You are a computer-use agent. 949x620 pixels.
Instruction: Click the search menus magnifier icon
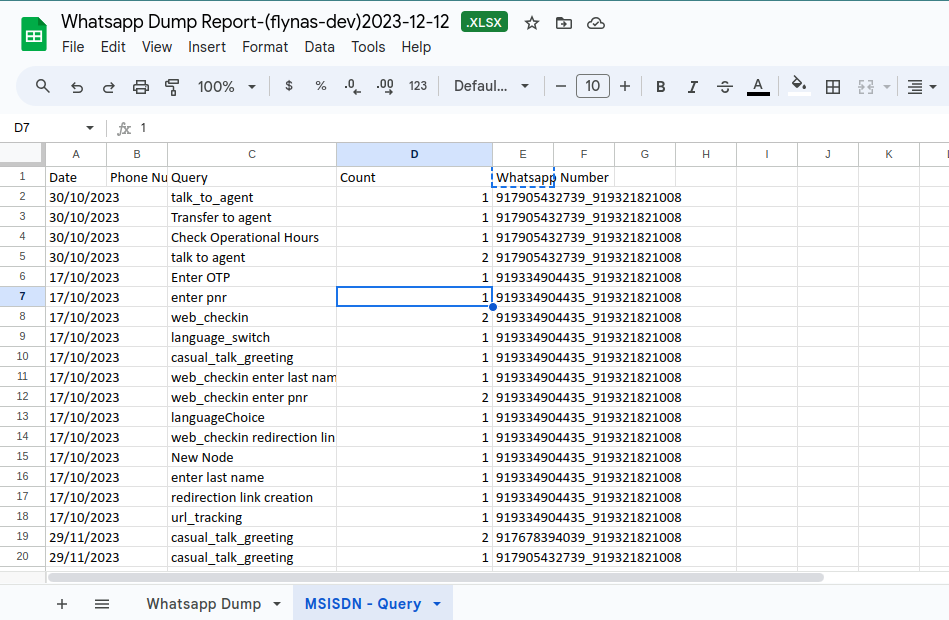pyautogui.click(x=43, y=87)
